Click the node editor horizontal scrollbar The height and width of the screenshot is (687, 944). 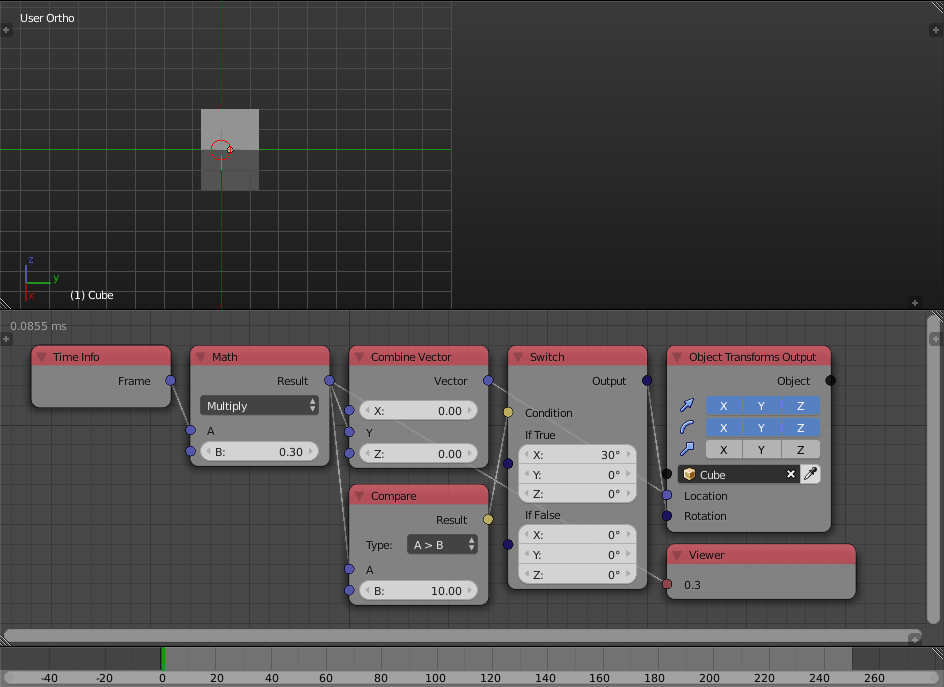point(464,636)
